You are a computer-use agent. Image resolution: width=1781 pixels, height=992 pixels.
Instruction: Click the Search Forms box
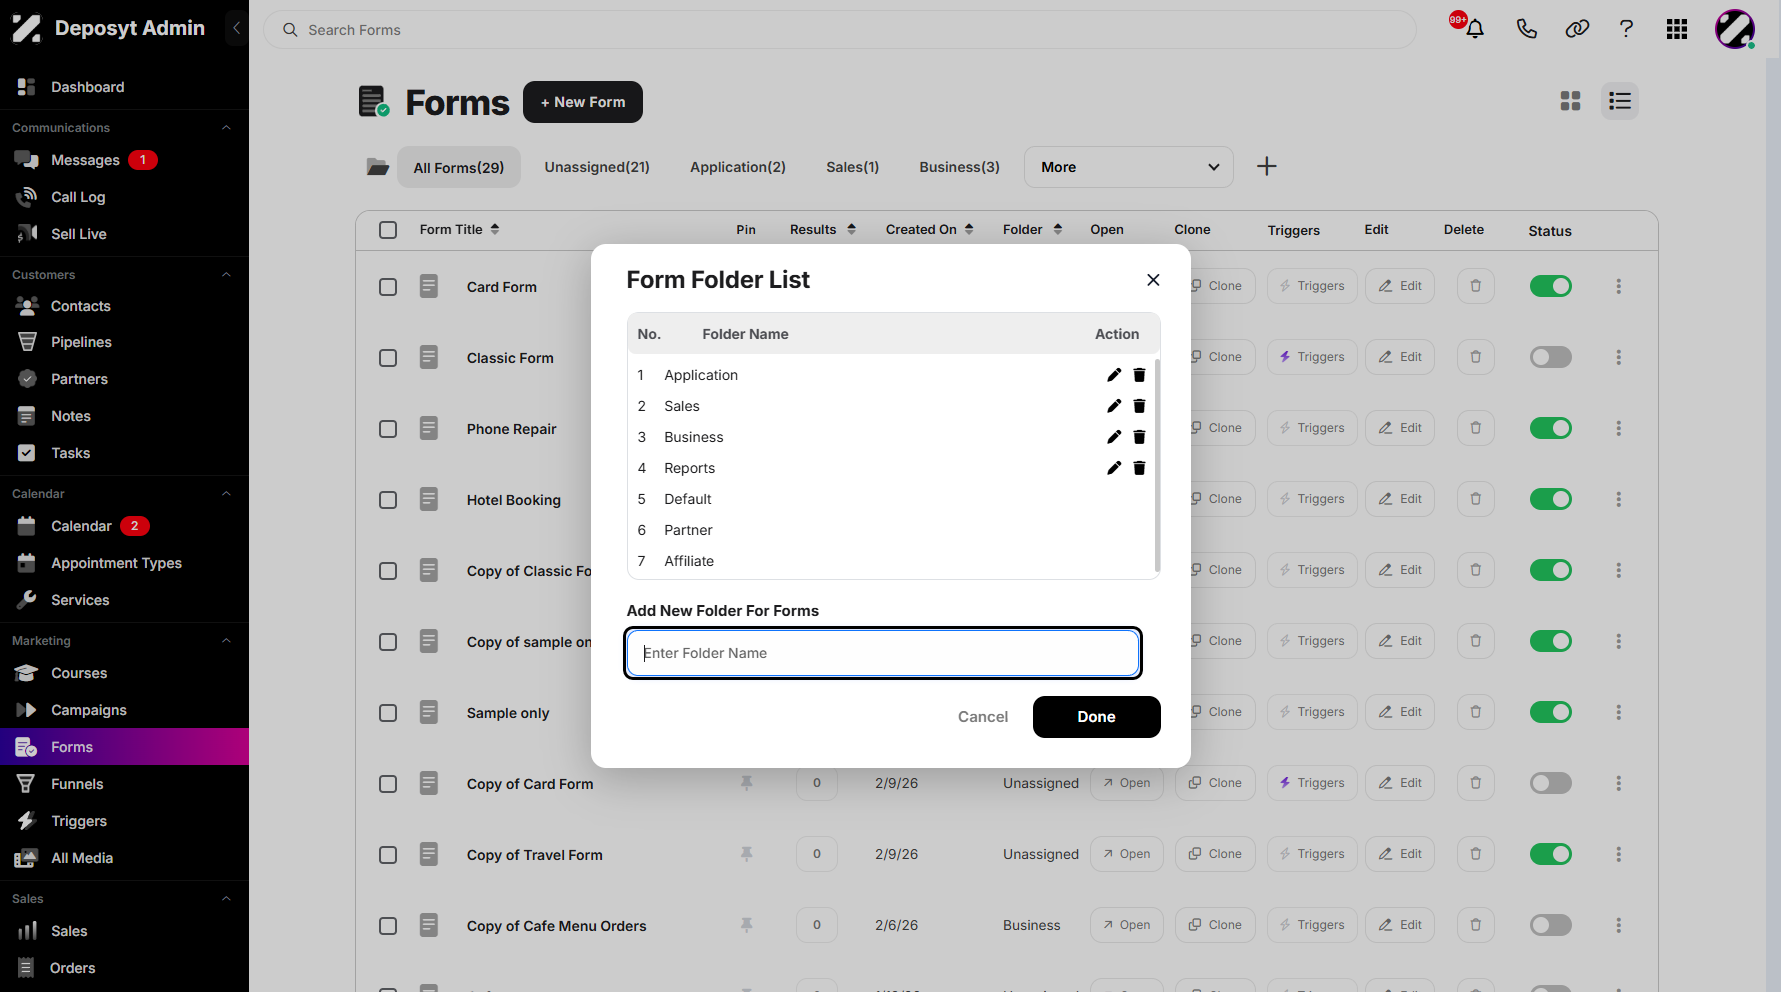coord(840,30)
